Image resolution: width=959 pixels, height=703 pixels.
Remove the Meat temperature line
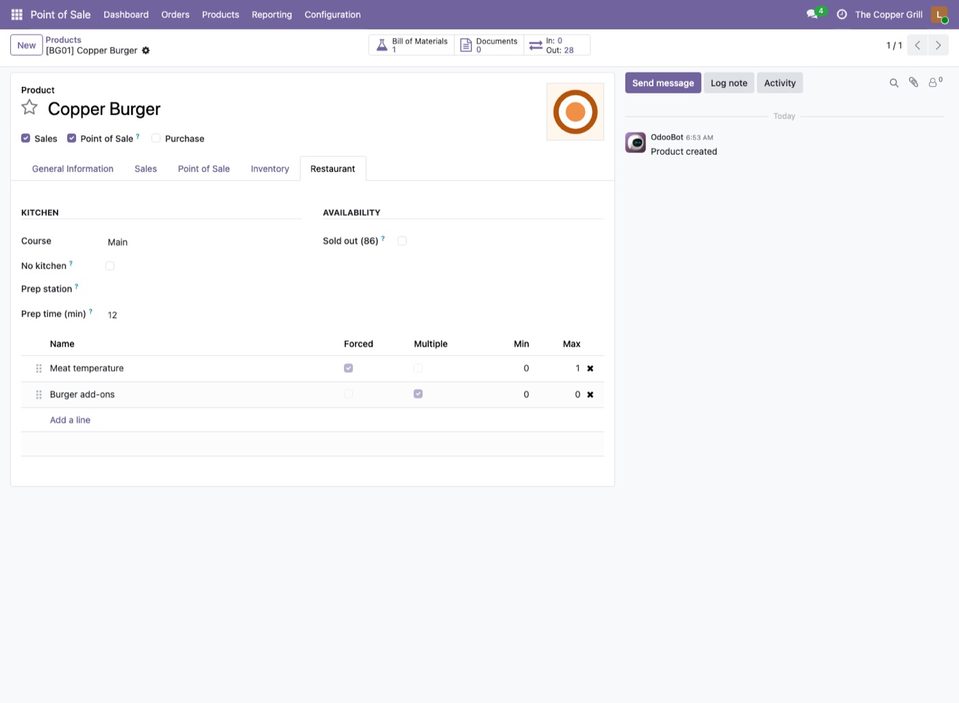pyautogui.click(x=590, y=368)
